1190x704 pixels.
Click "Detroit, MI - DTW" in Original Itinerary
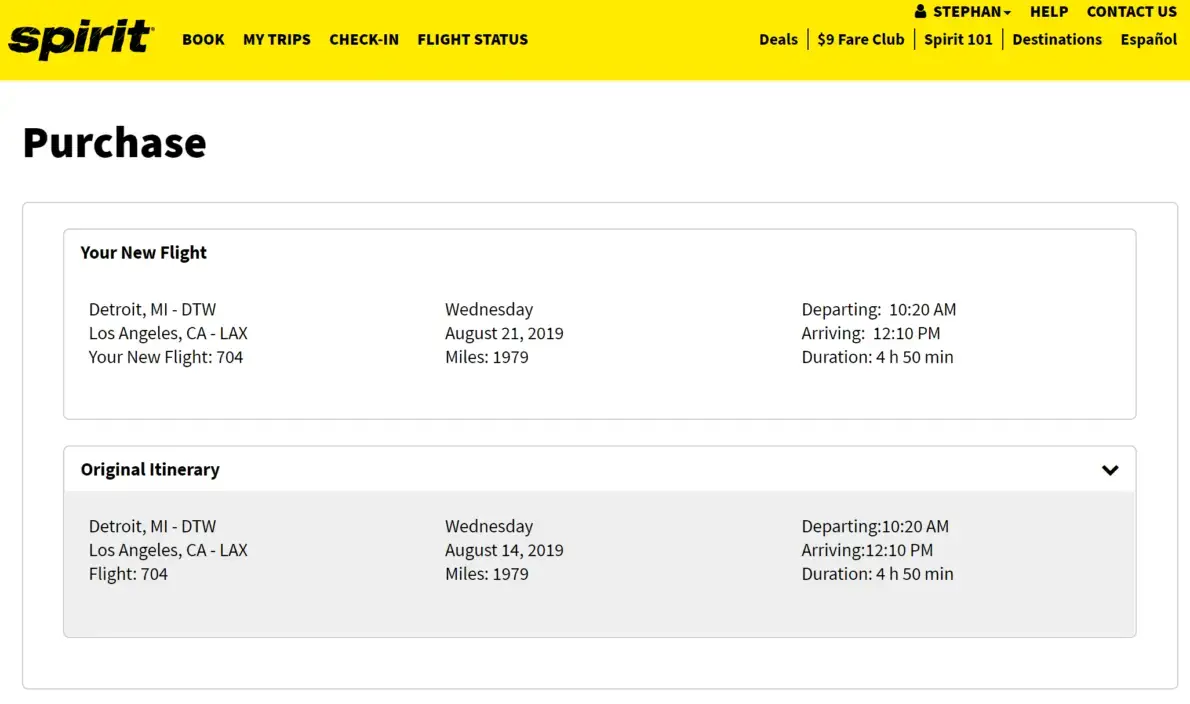tap(152, 526)
